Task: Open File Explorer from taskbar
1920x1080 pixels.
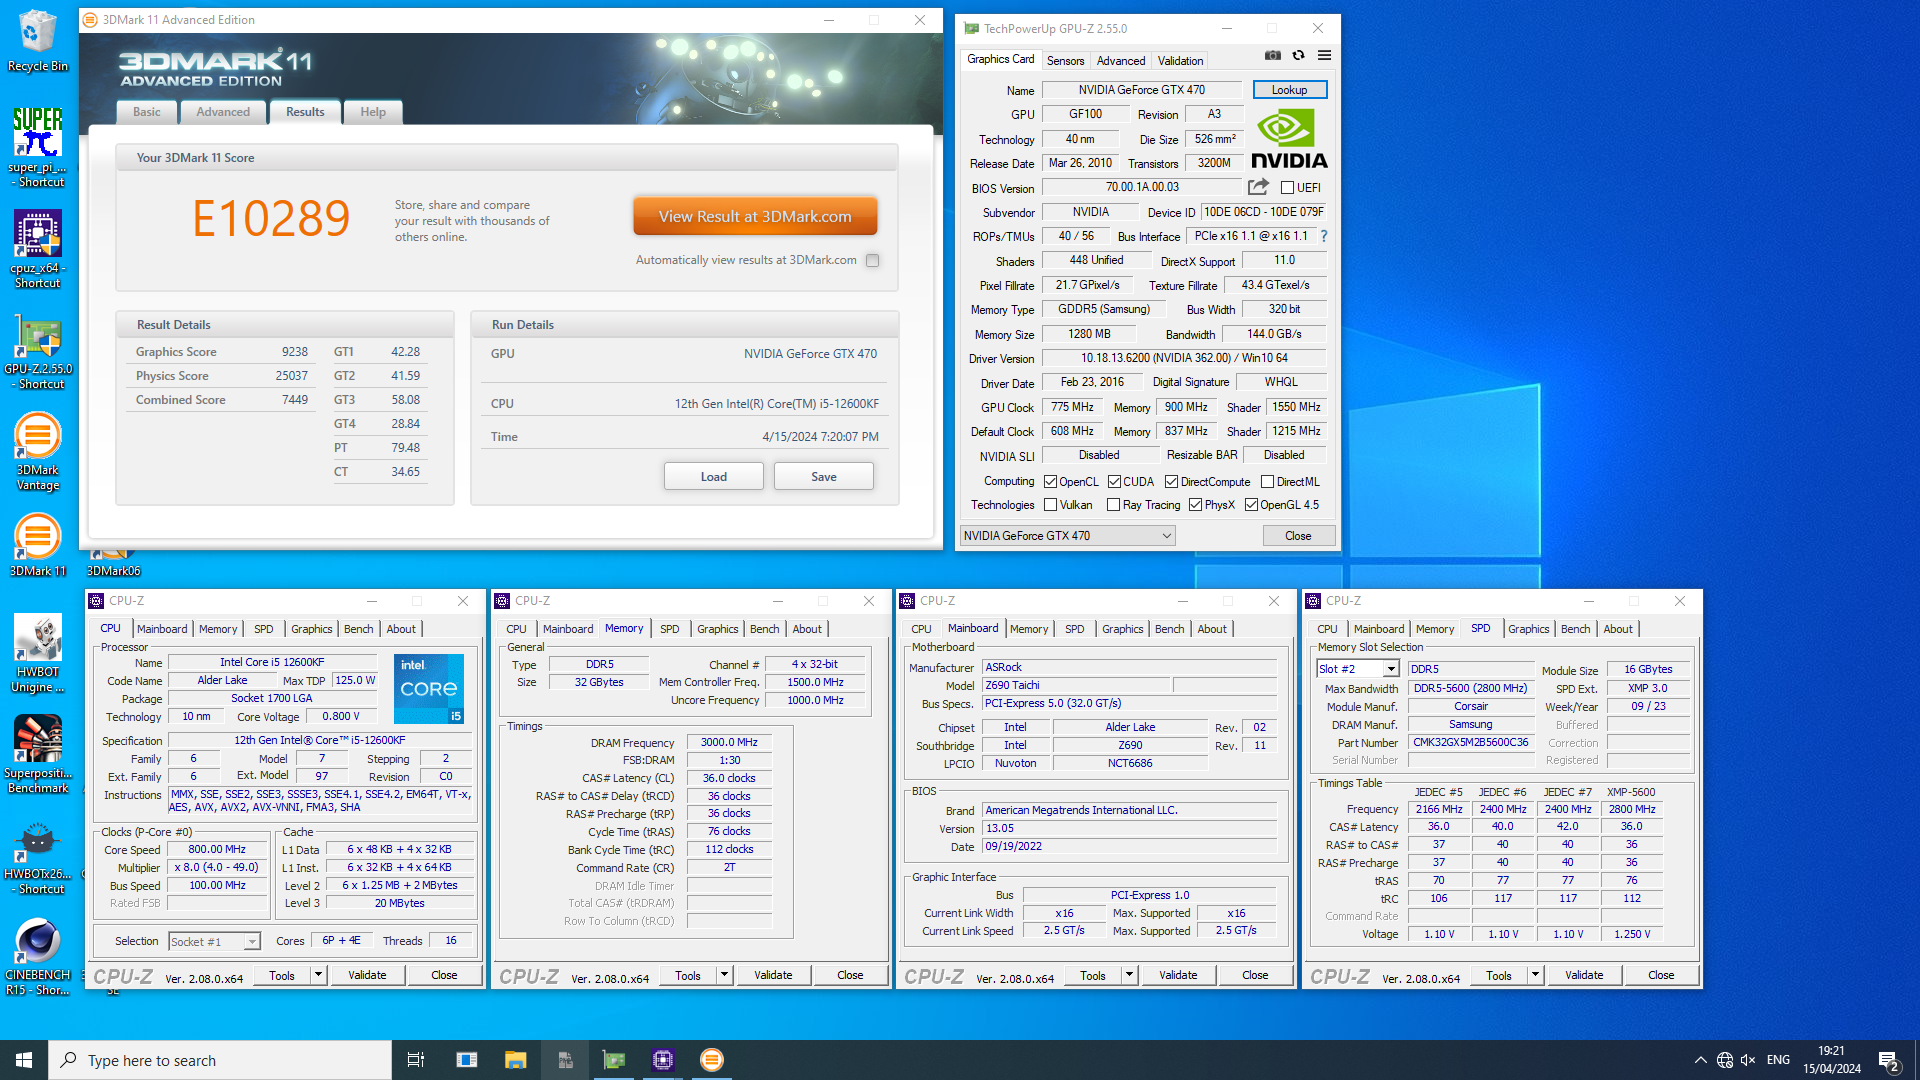Action: click(x=515, y=1060)
